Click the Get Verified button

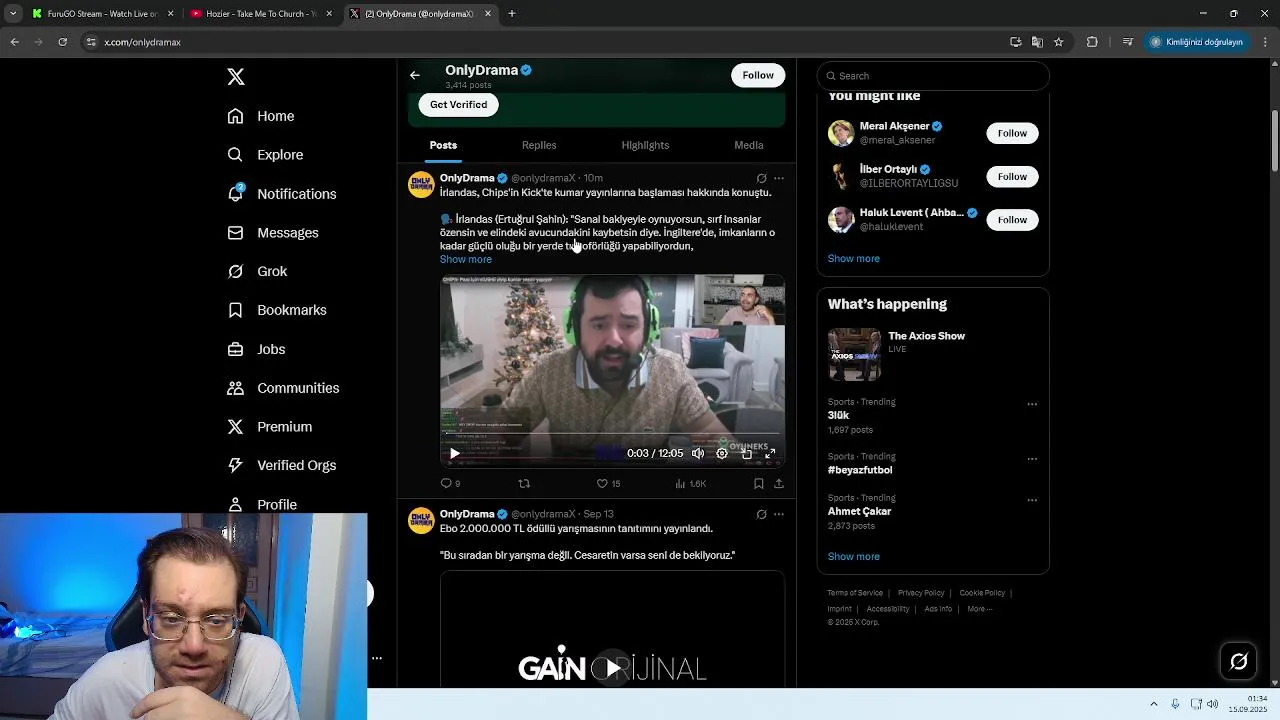point(459,104)
